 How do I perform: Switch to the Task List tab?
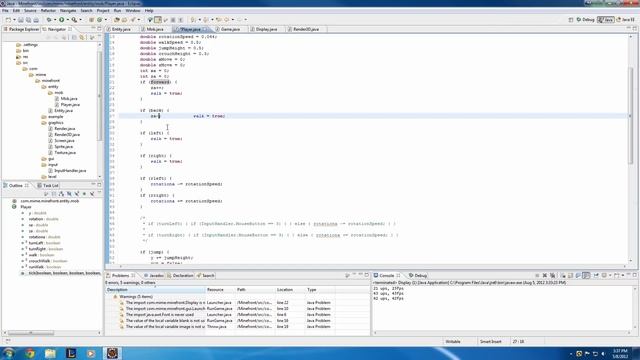(x=48, y=185)
